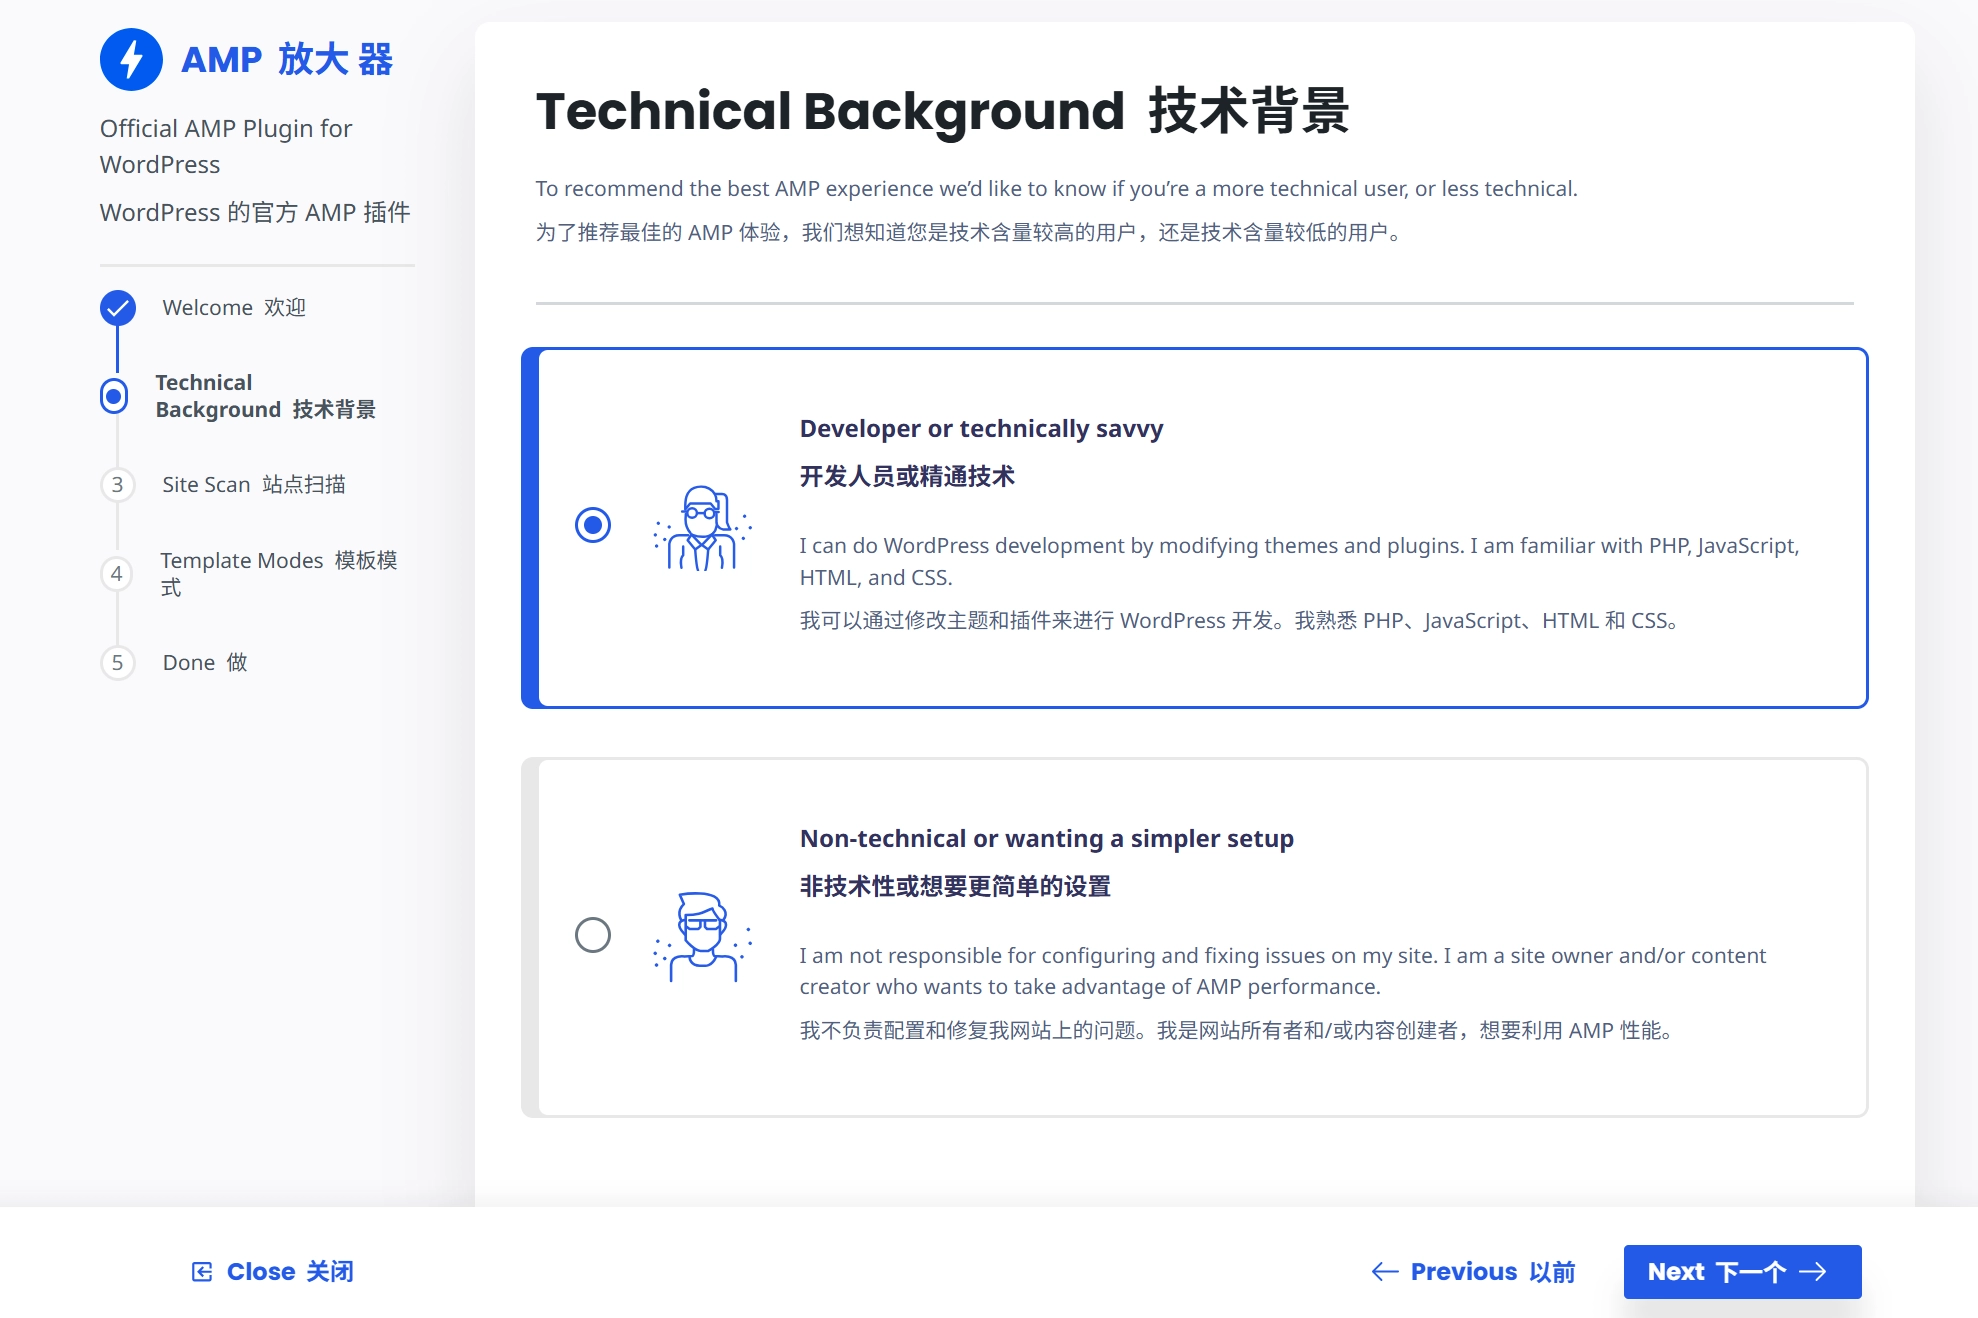The width and height of the screenshot is (1978, 1318).
Task: Jump to the Done step
Action: pos(205,662)
